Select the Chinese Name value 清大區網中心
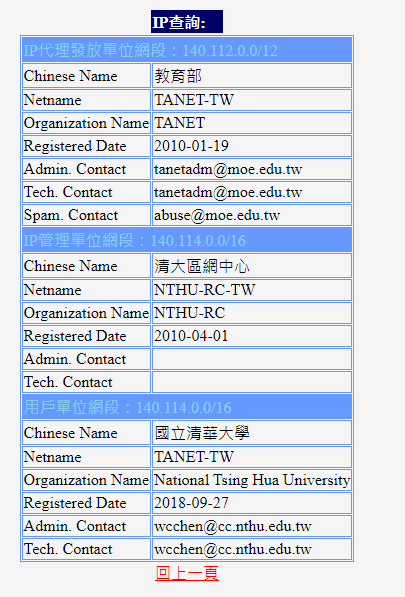The height and width of the screenshot is (597, 405). (x=202, y=266)
